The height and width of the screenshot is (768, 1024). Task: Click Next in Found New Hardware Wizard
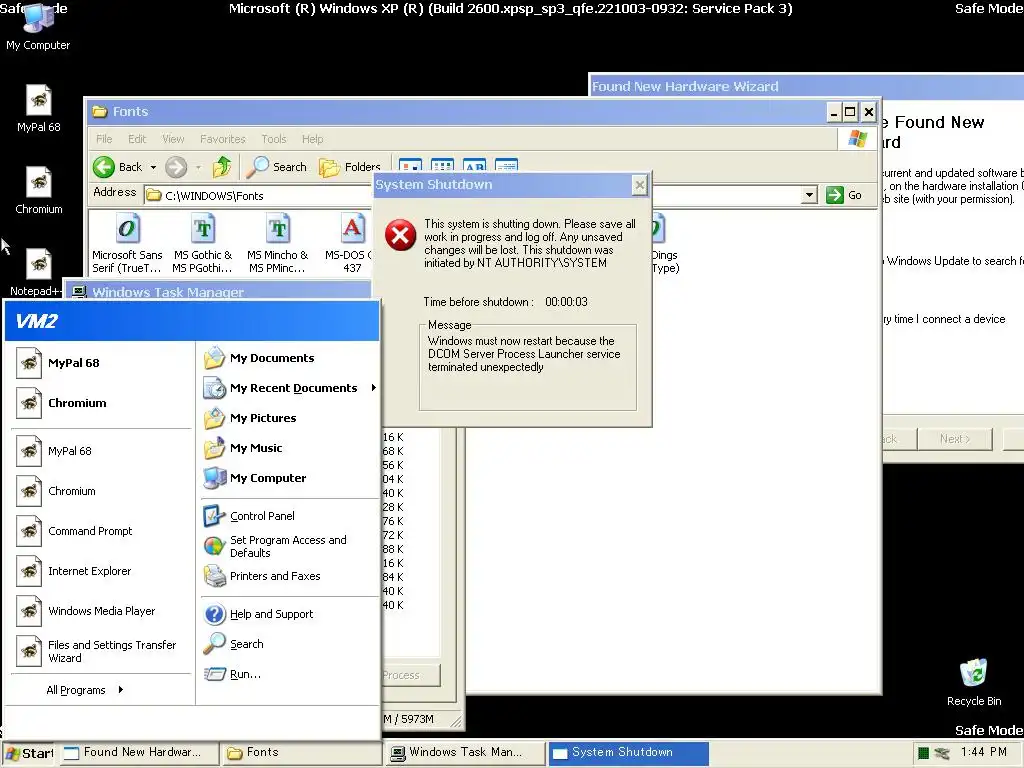click(955, 439)
